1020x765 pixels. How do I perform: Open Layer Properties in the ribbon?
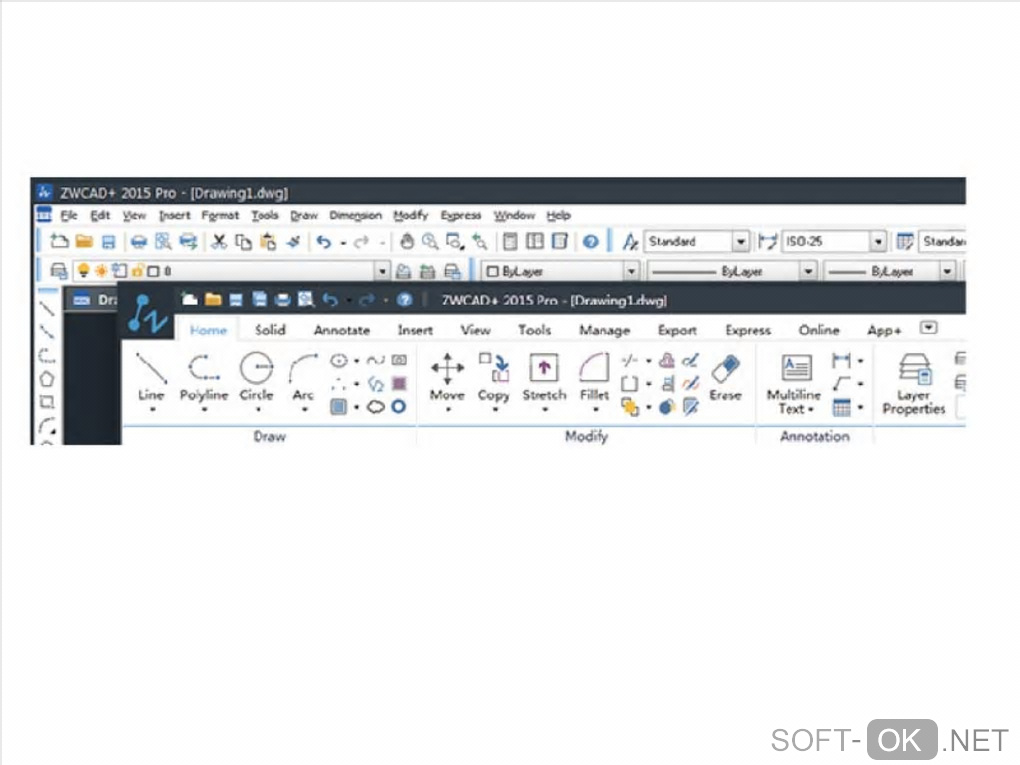913,384
